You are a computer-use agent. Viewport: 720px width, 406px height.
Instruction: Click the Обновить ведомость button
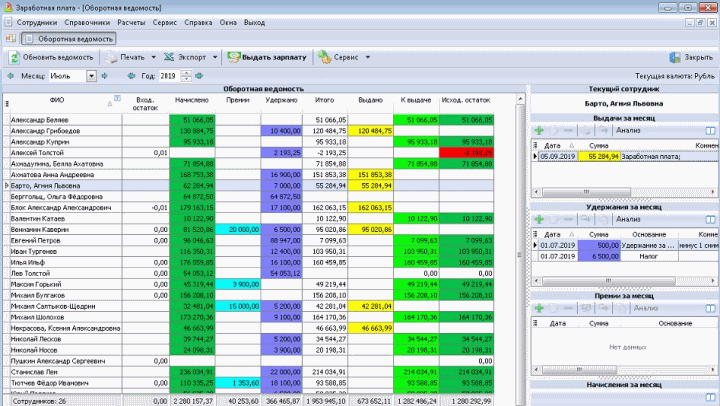(x=51, y=57)
